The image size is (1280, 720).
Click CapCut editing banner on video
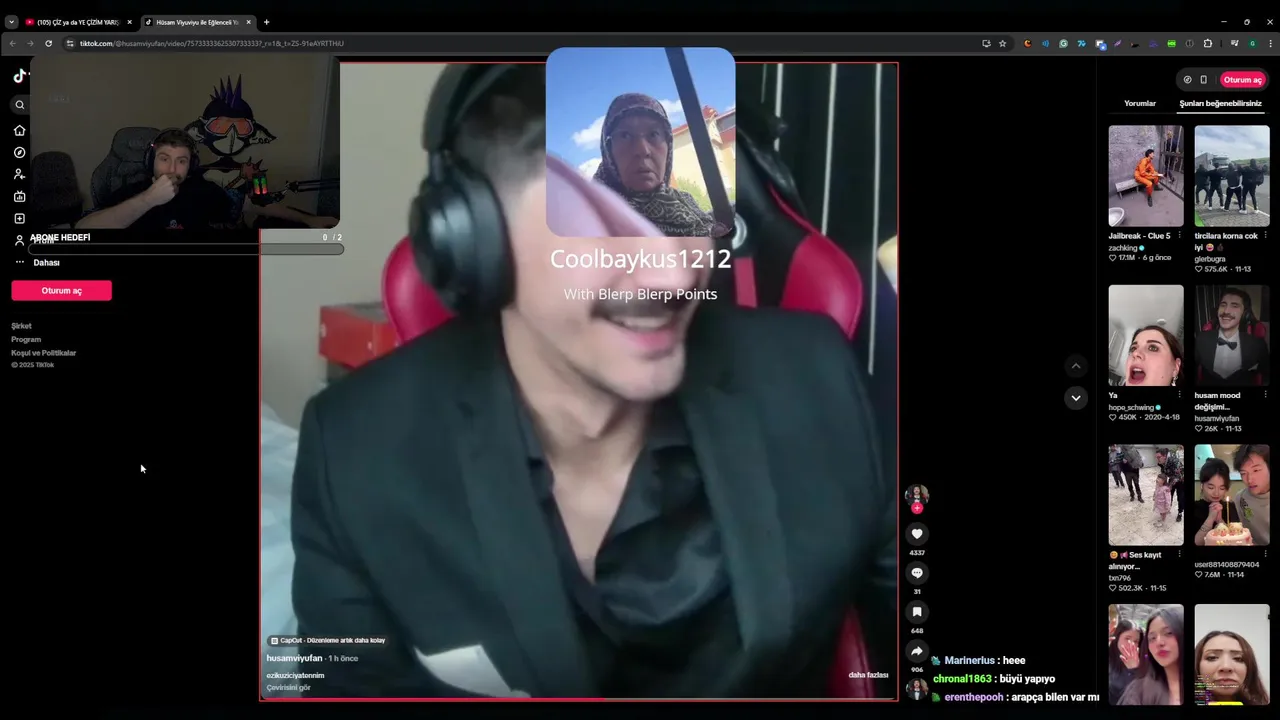327,640
